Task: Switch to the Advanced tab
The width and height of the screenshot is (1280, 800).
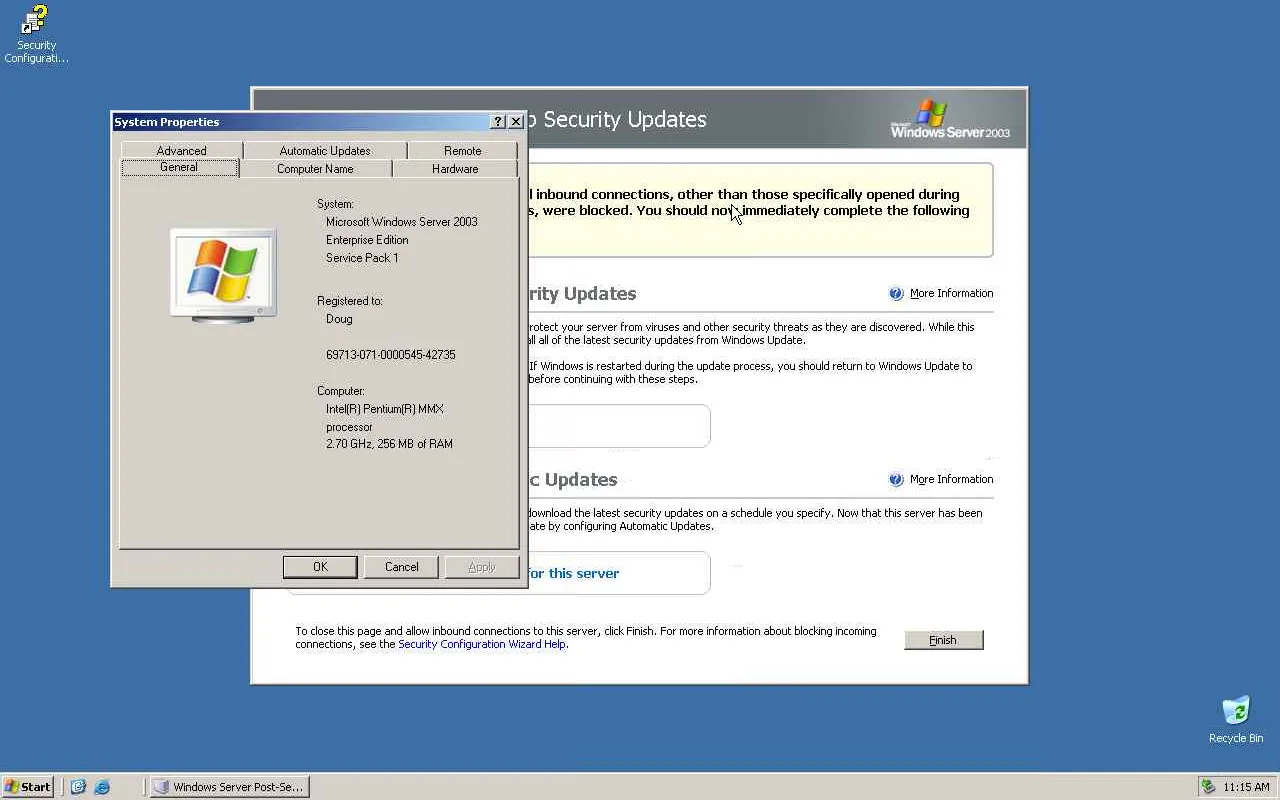Action: [181, 151]
